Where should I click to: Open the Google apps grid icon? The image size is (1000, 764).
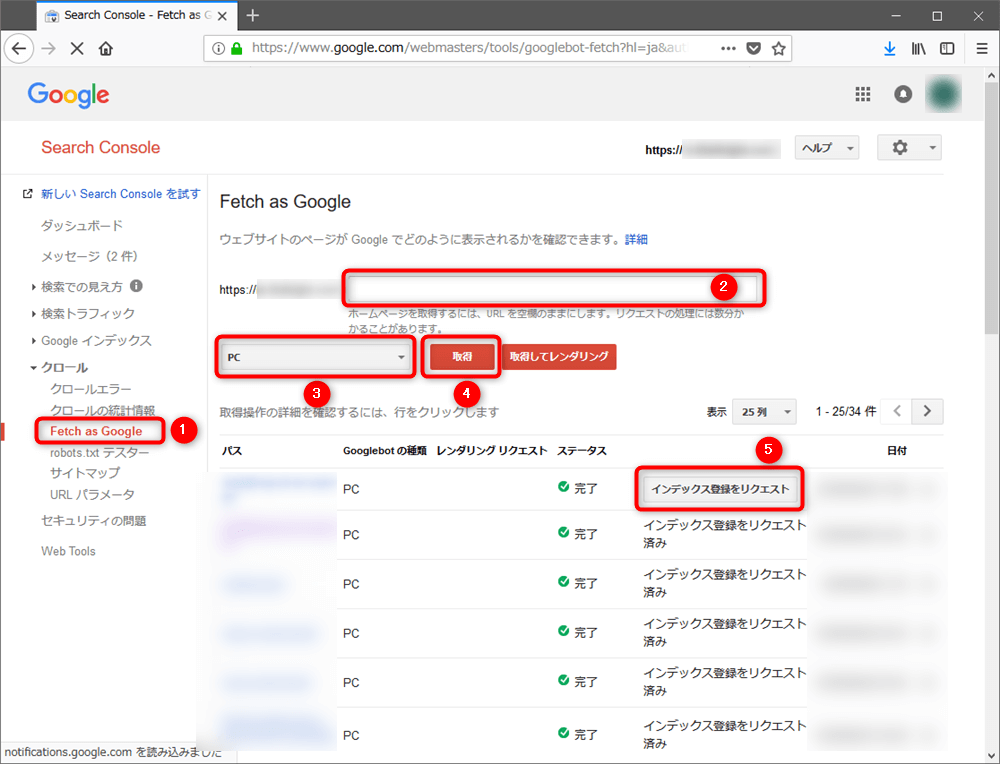[x=862, y=94]
